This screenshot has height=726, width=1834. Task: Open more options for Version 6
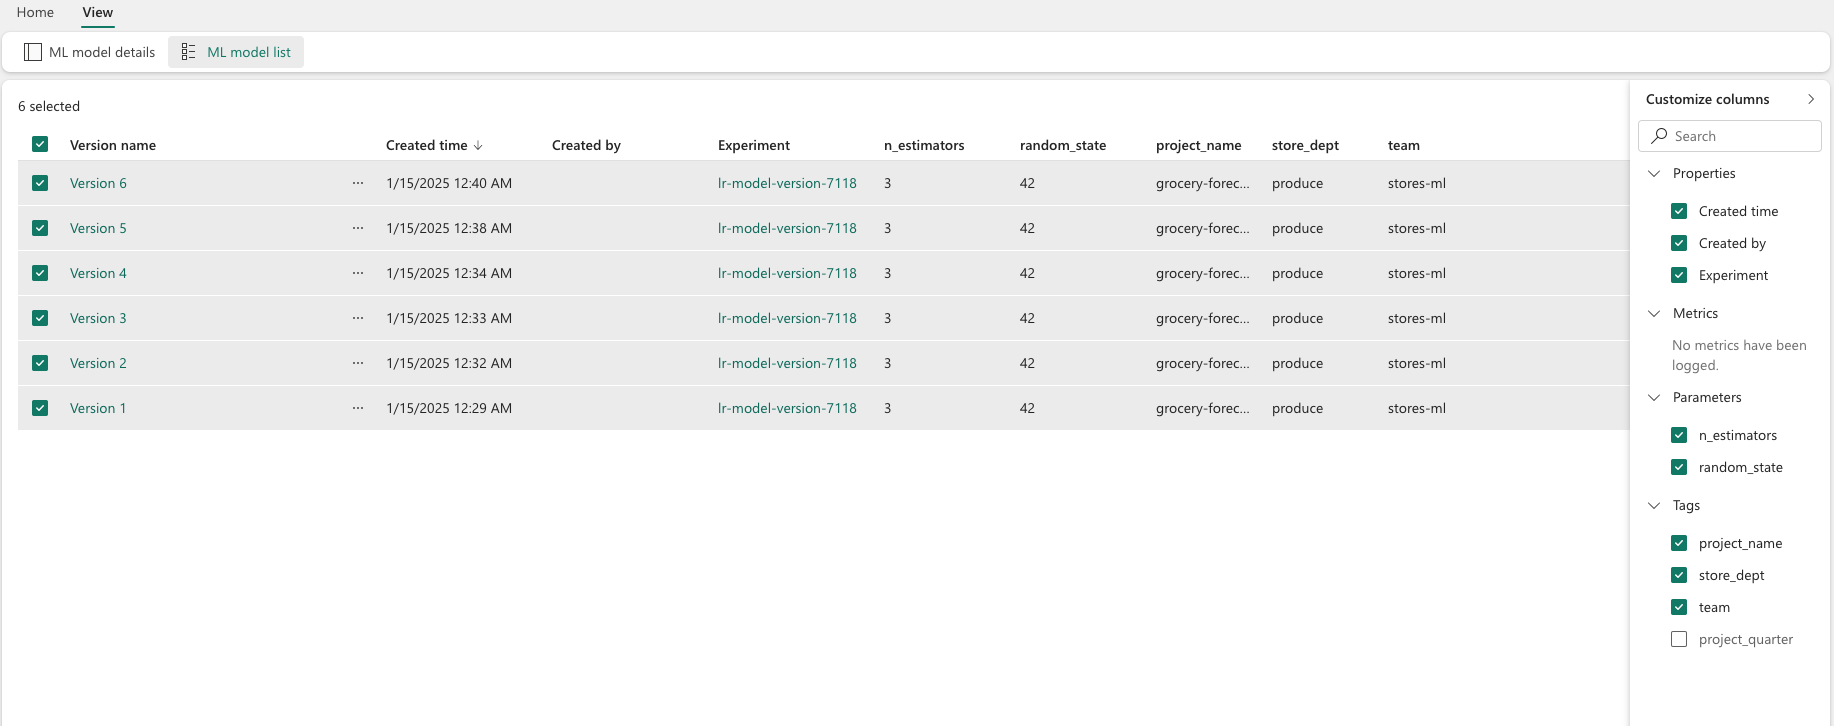358,183
